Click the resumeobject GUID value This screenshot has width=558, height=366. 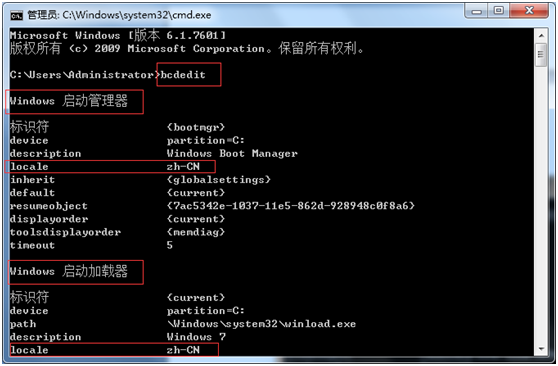pyautogui.click(x=291, y=206)
